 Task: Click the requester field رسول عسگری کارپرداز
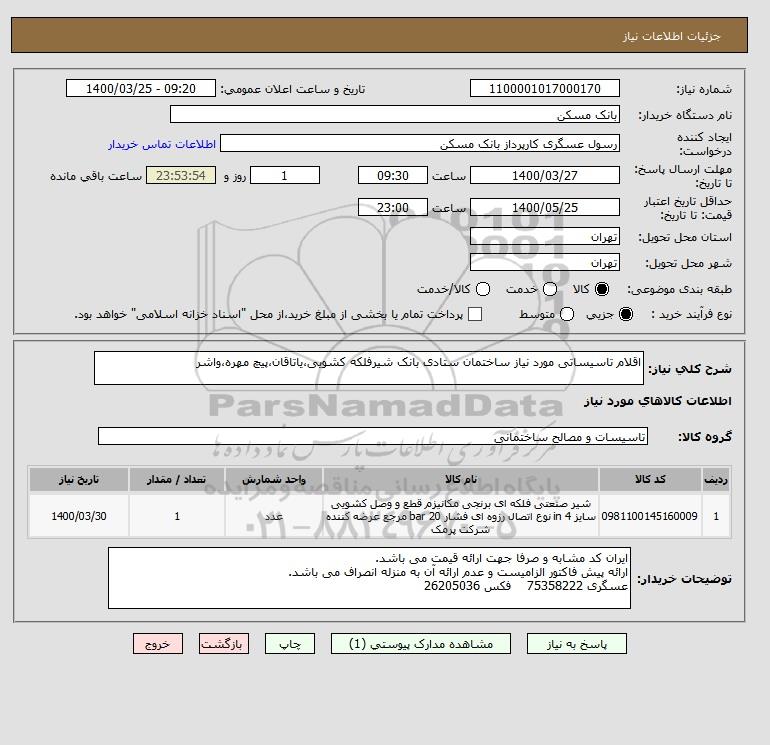(420, 143)
